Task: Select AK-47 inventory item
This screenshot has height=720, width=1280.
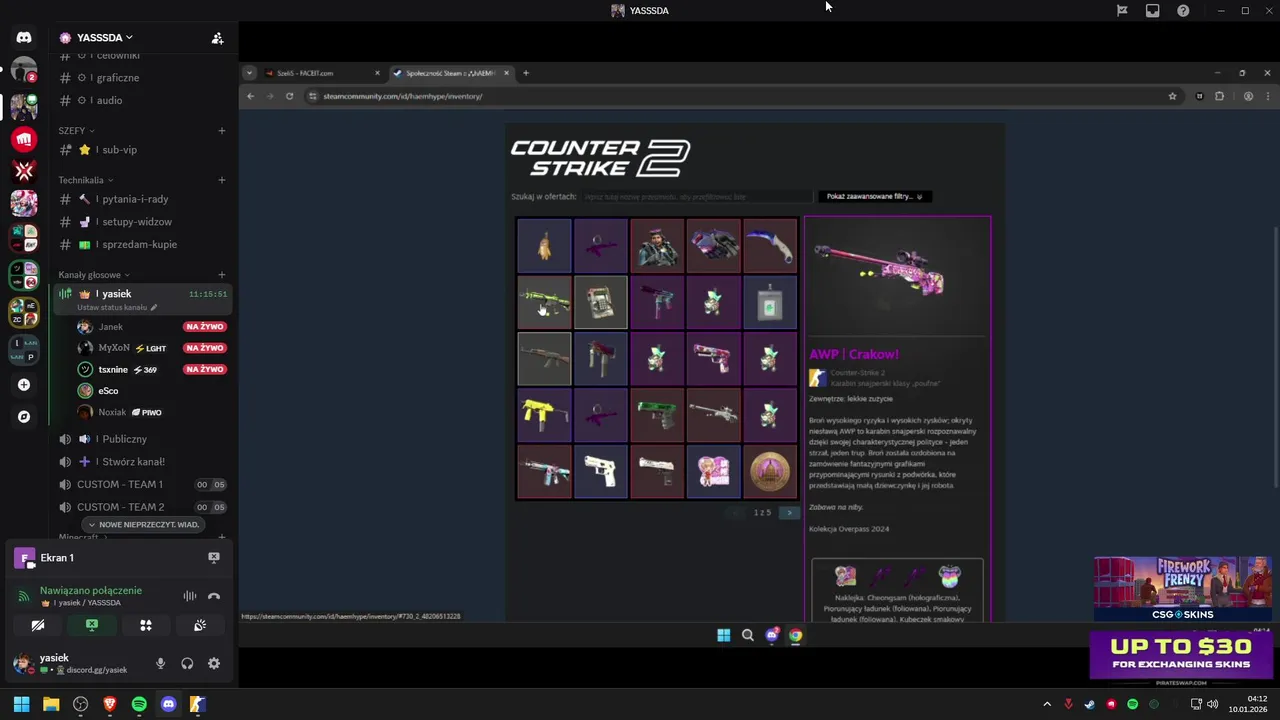Action: 544,358
